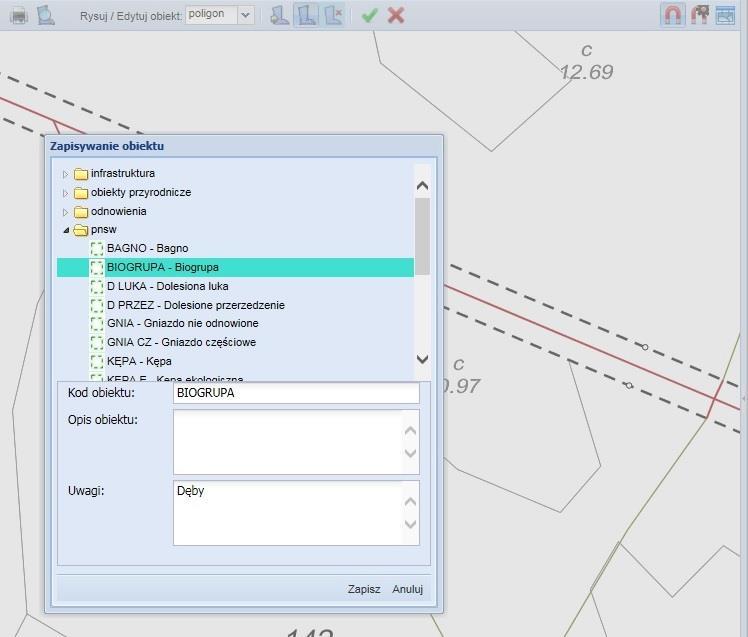Click the GNIA CZ polygon icon
This screenshot has height=637, width=748.
97,342
